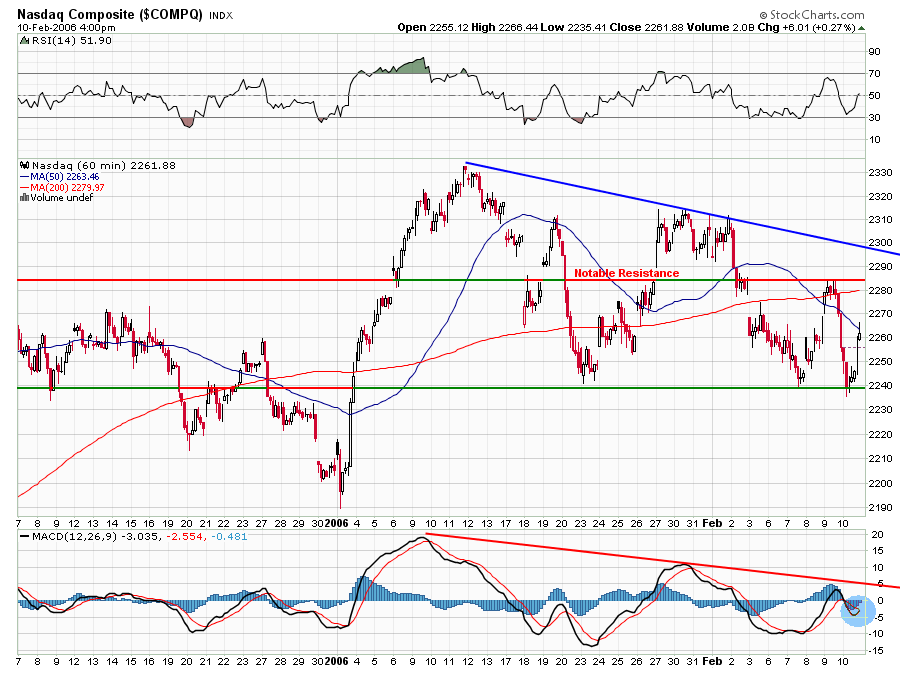Screen dimensions: 900x673
Task: Click the Nasdaq Composite ($COMPQ) chart title
Action: [x=110, y=14]
